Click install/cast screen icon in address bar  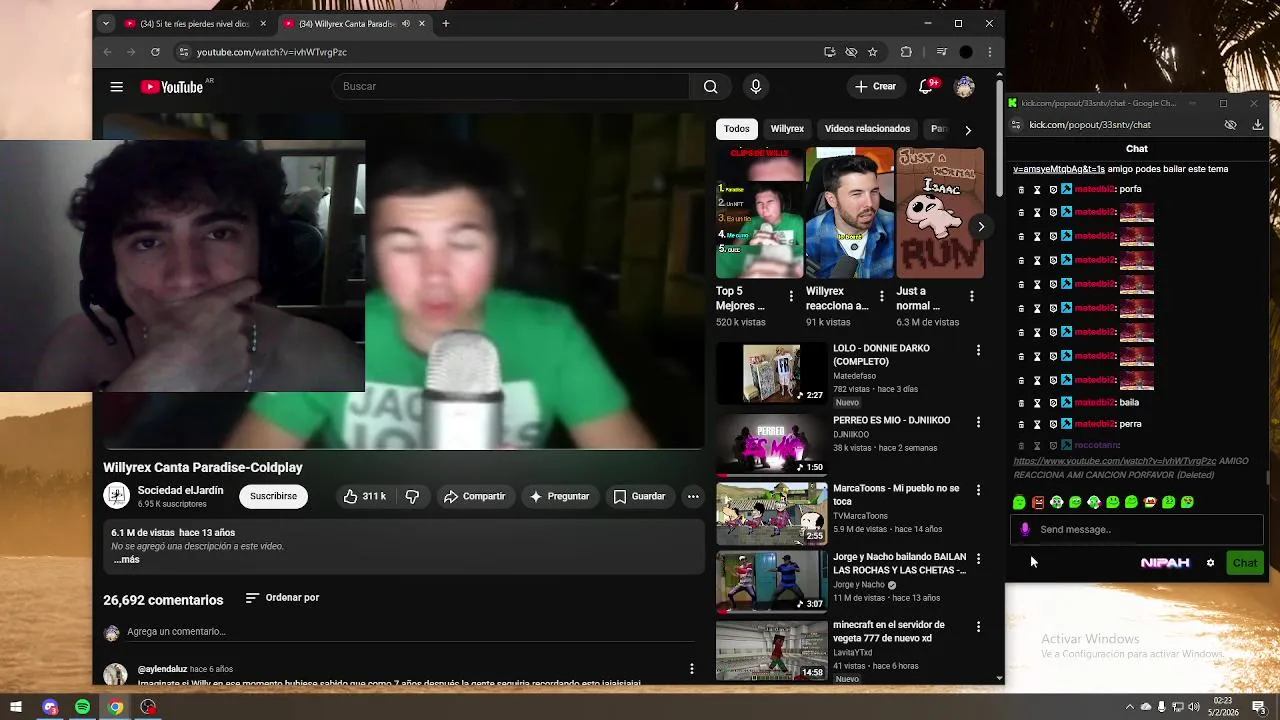(829, 52)
